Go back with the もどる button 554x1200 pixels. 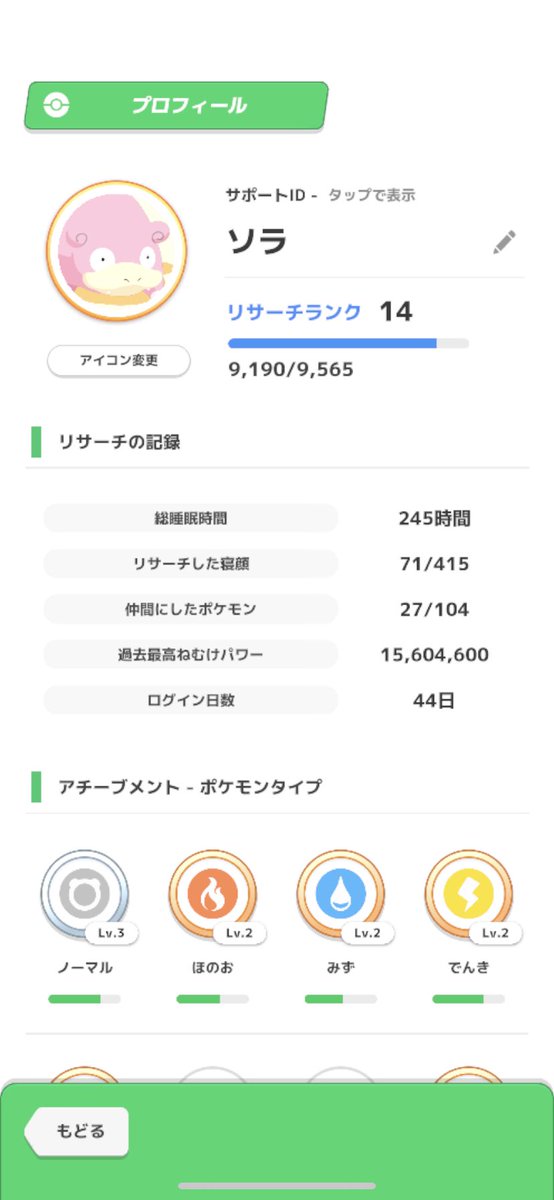pos(77,1133)
